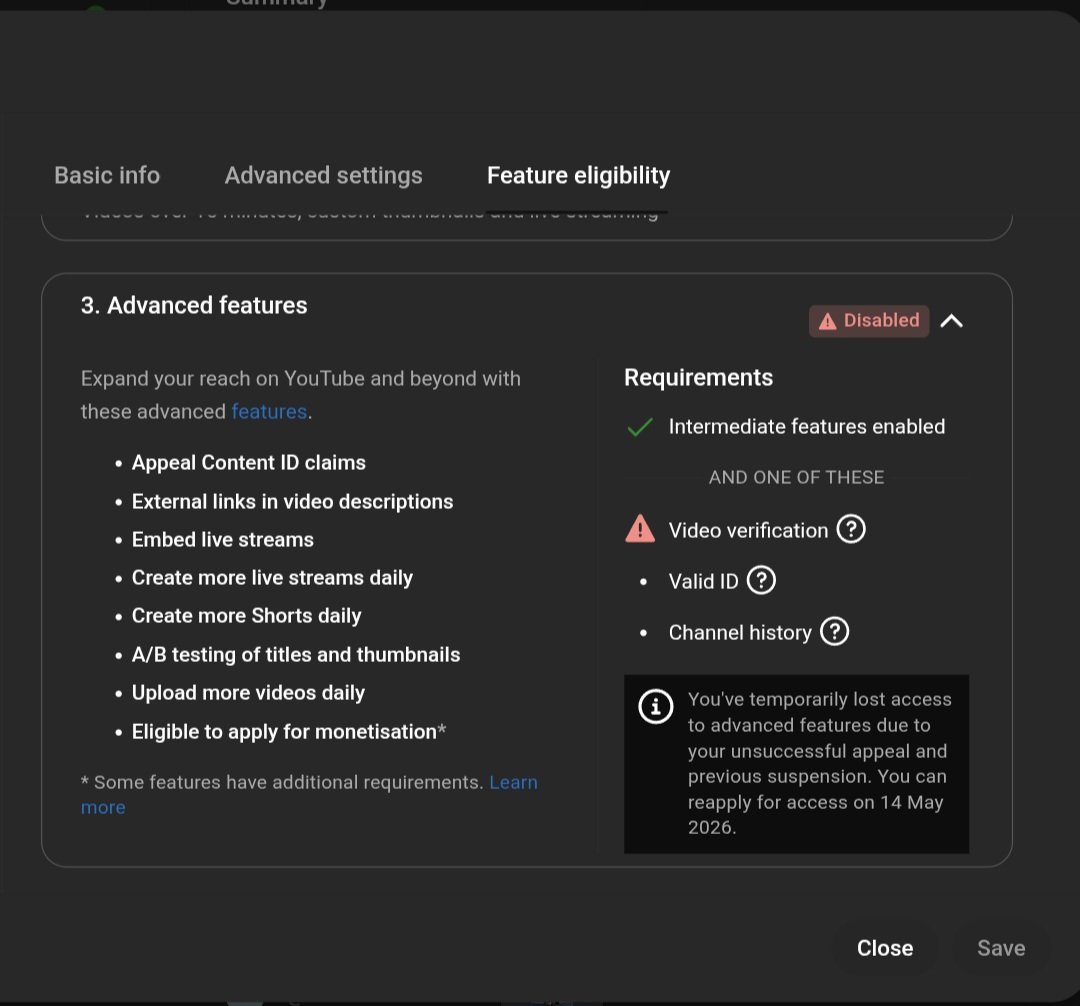Click the 'Video verification' requirement label

pos(748,530)
